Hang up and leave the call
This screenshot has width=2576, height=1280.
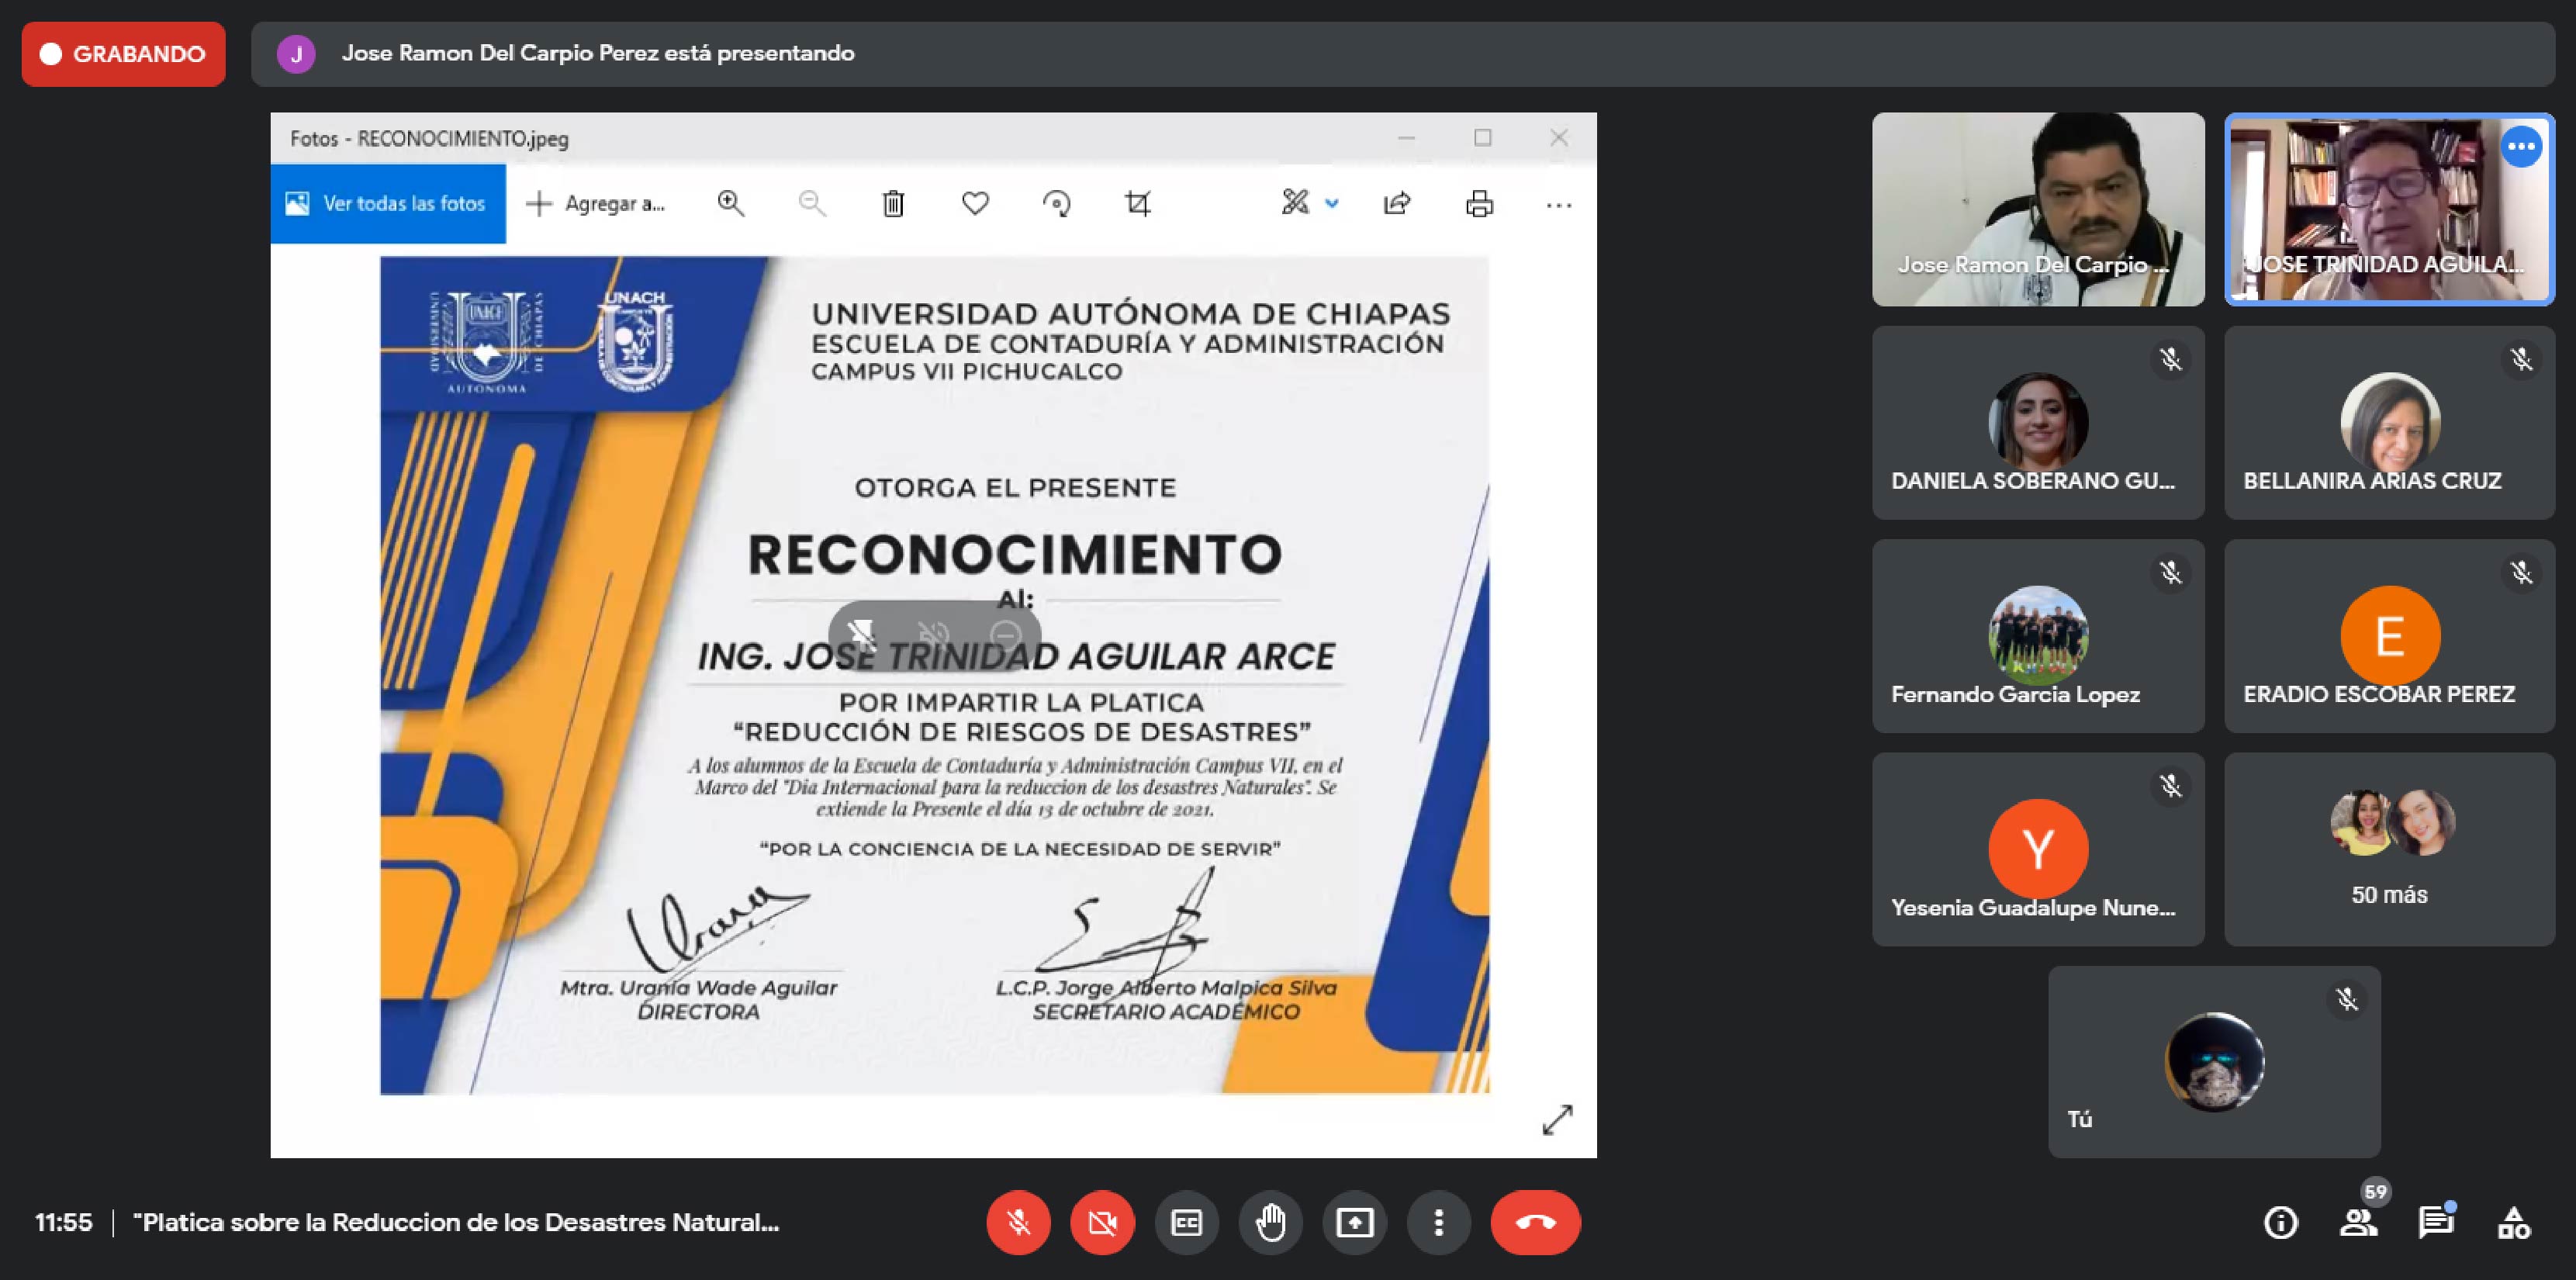click(x=1535, y=1222)
